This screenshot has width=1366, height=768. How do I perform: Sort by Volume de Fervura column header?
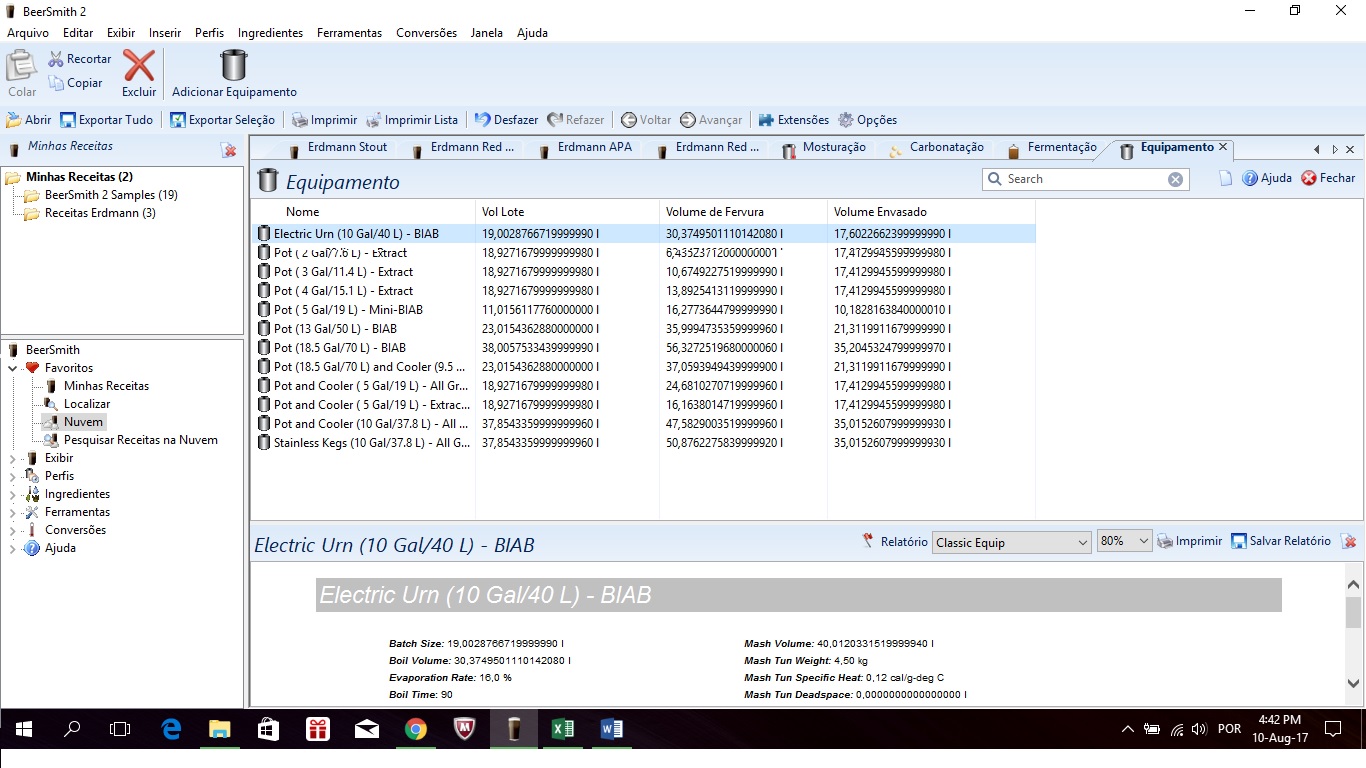click(743, 212)
